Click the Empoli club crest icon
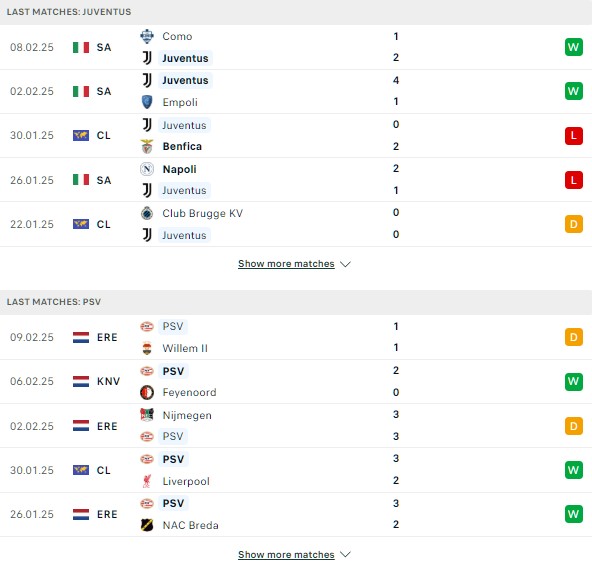 (147, 102)
